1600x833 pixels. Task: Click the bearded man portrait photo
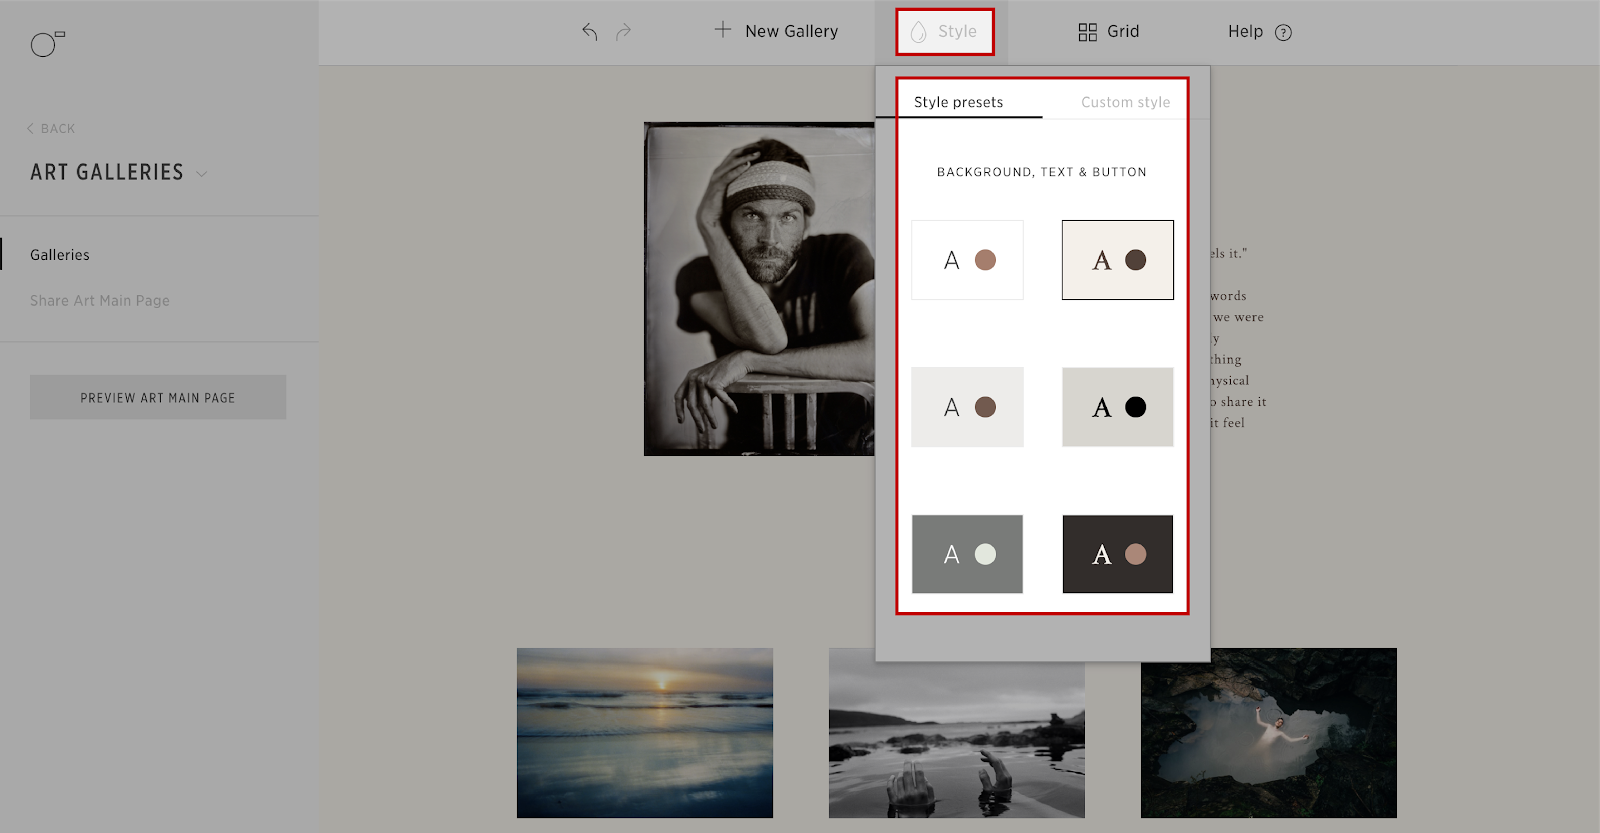(760, 289)
